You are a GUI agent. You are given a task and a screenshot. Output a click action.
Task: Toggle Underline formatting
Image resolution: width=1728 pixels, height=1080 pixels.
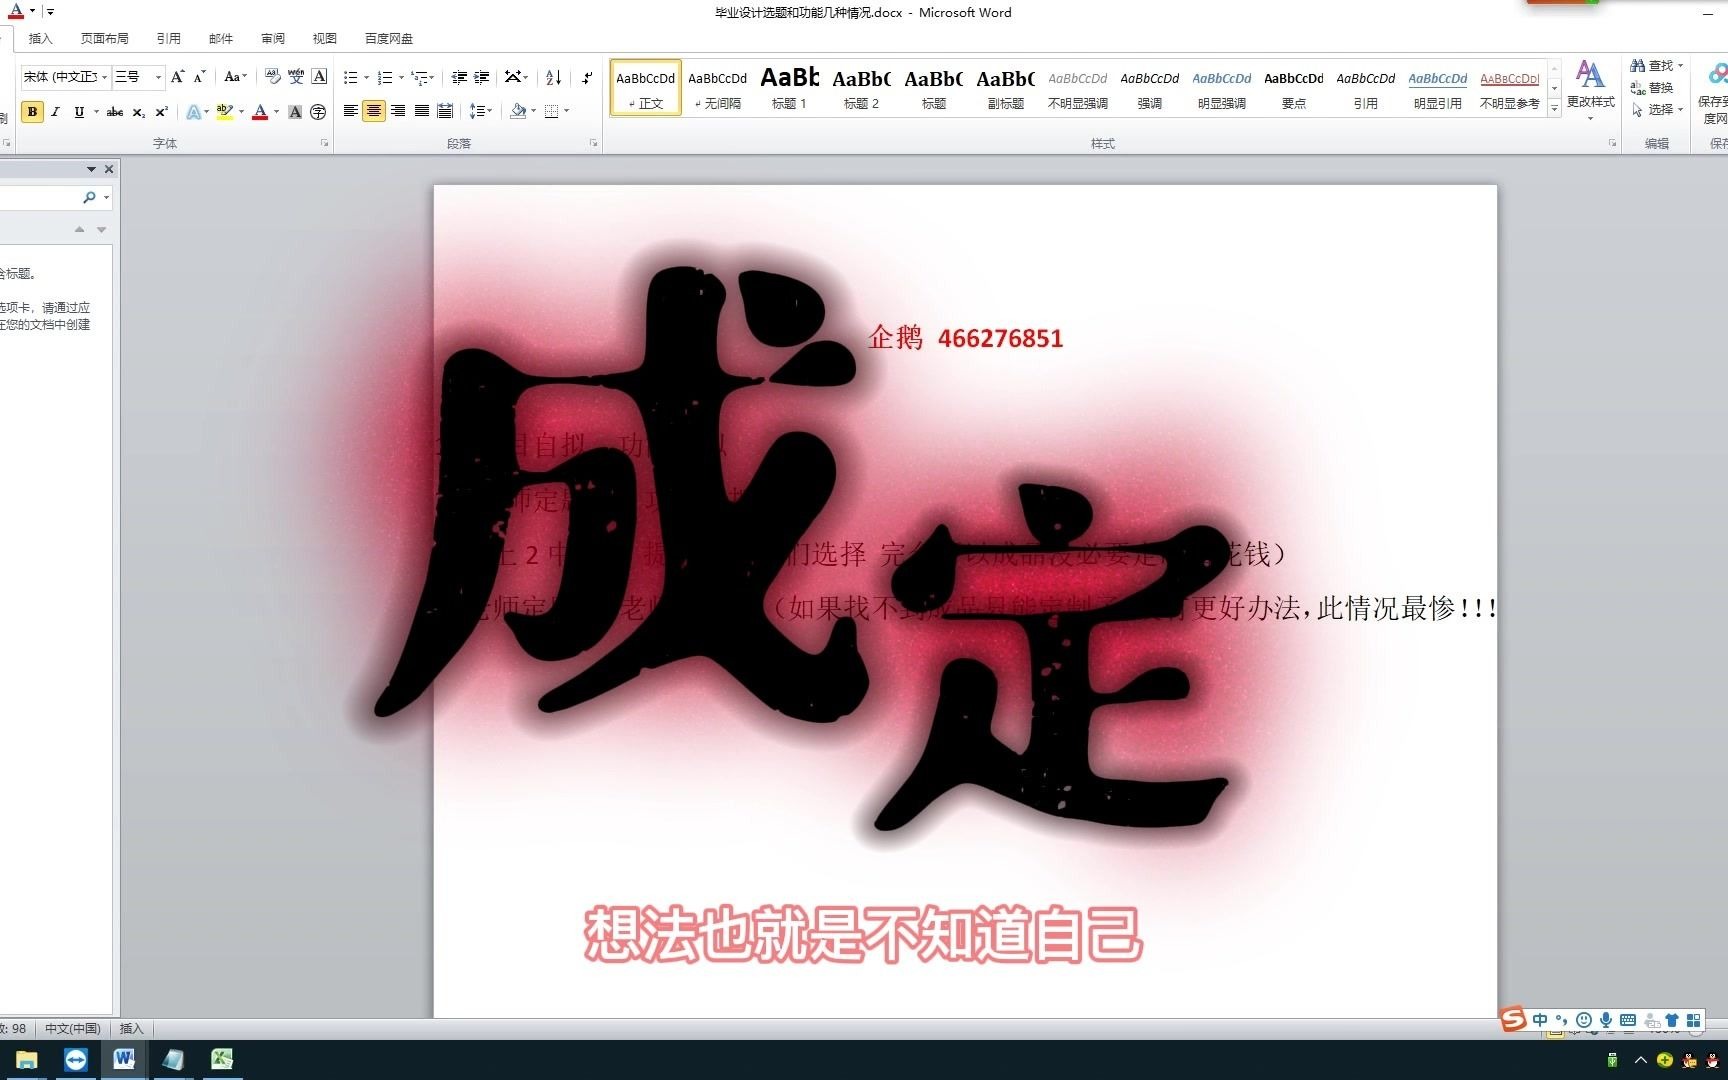(79, 112)
